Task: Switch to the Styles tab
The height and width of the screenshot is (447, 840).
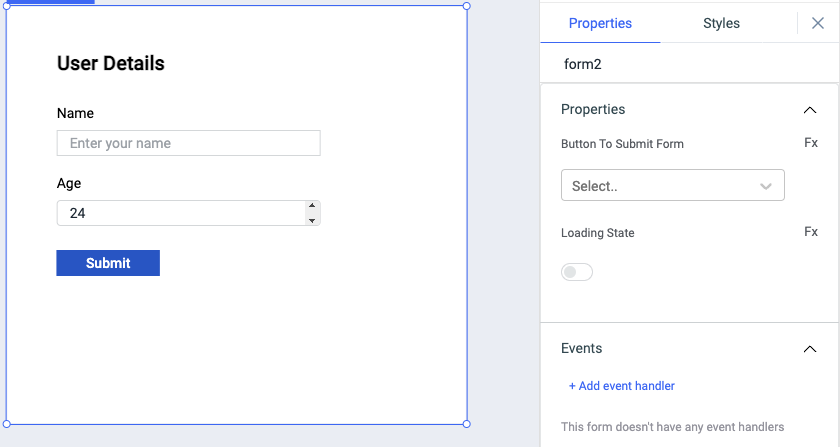Action: click(x=721, y=23)
